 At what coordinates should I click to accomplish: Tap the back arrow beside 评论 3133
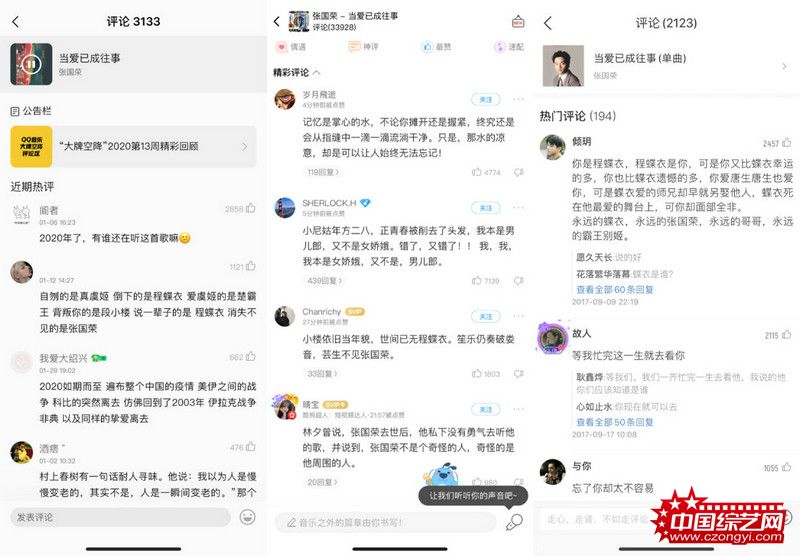click(15, 21)
